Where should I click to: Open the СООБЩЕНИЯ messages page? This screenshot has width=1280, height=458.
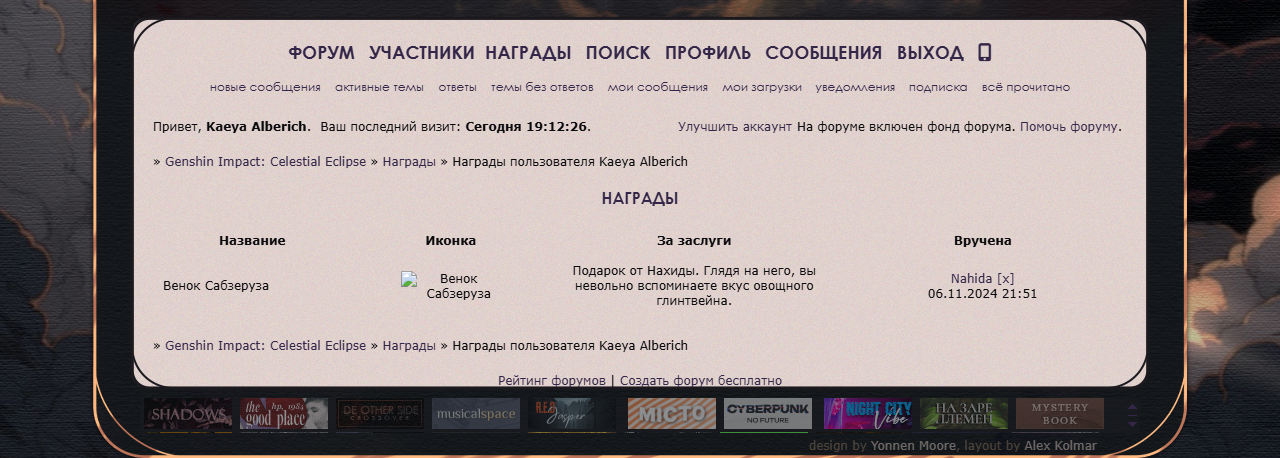pos(824,53)
